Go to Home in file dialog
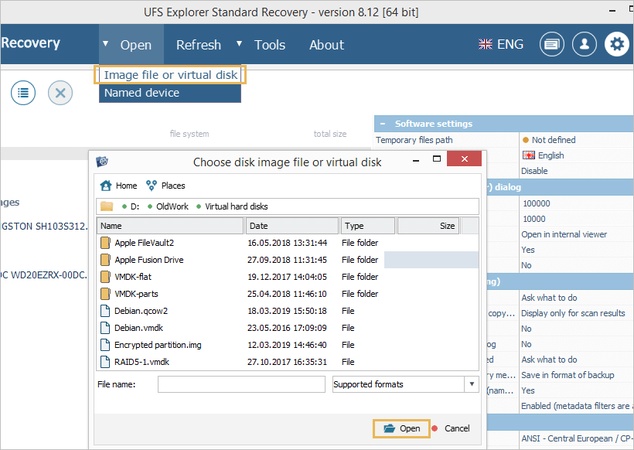Screen dimensions: 634x450 pyautogui.click(x=119, y=186)
